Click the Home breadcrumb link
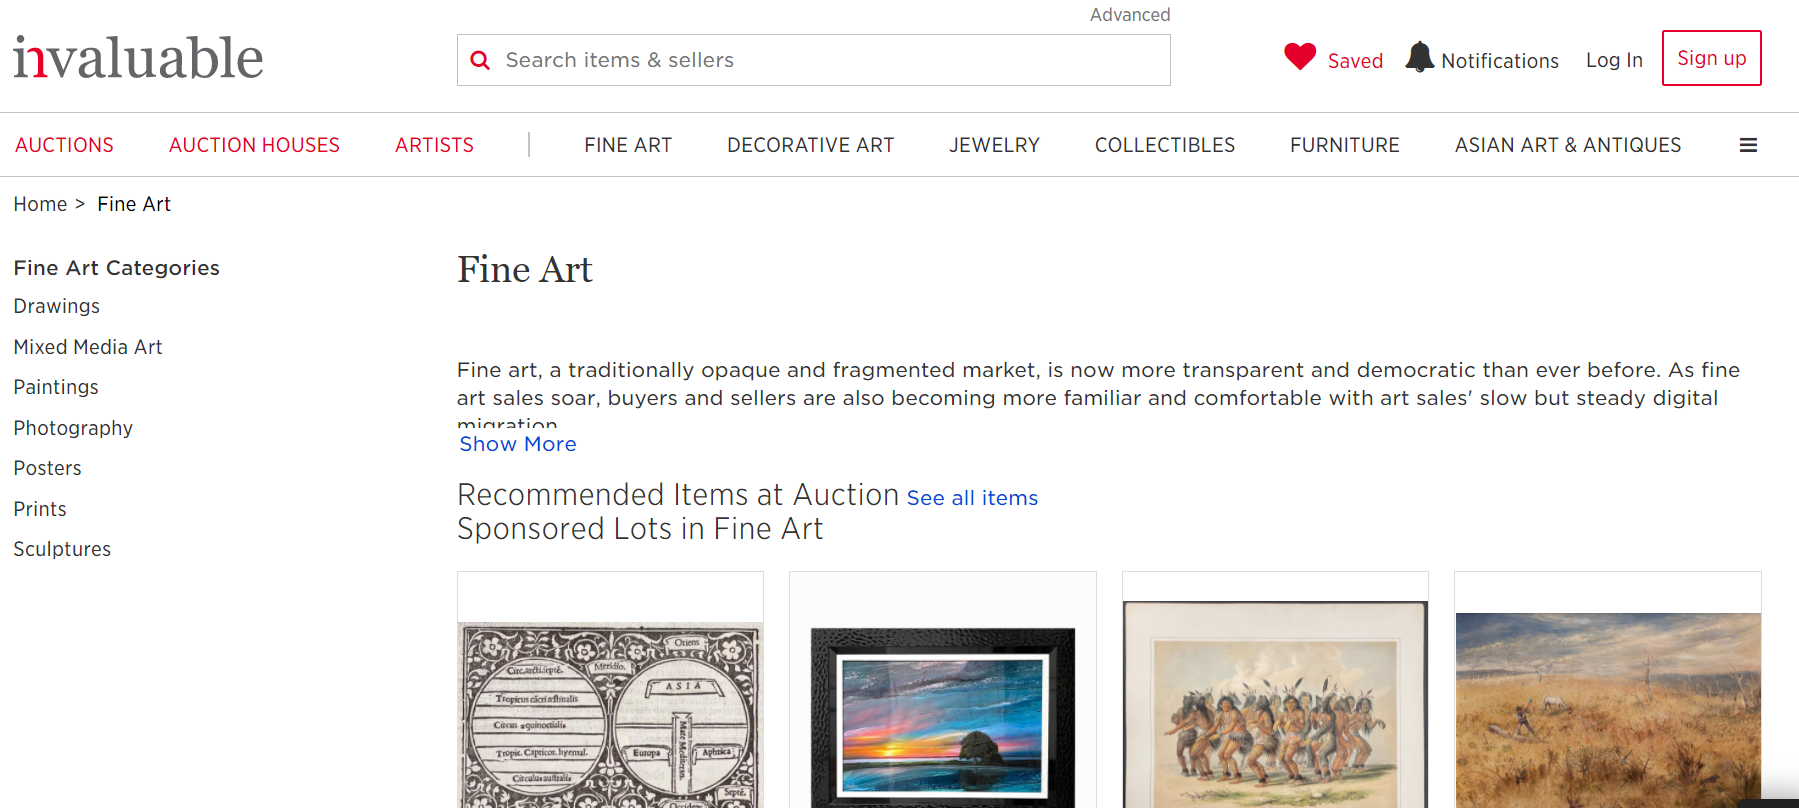 [x=40, y=203]
